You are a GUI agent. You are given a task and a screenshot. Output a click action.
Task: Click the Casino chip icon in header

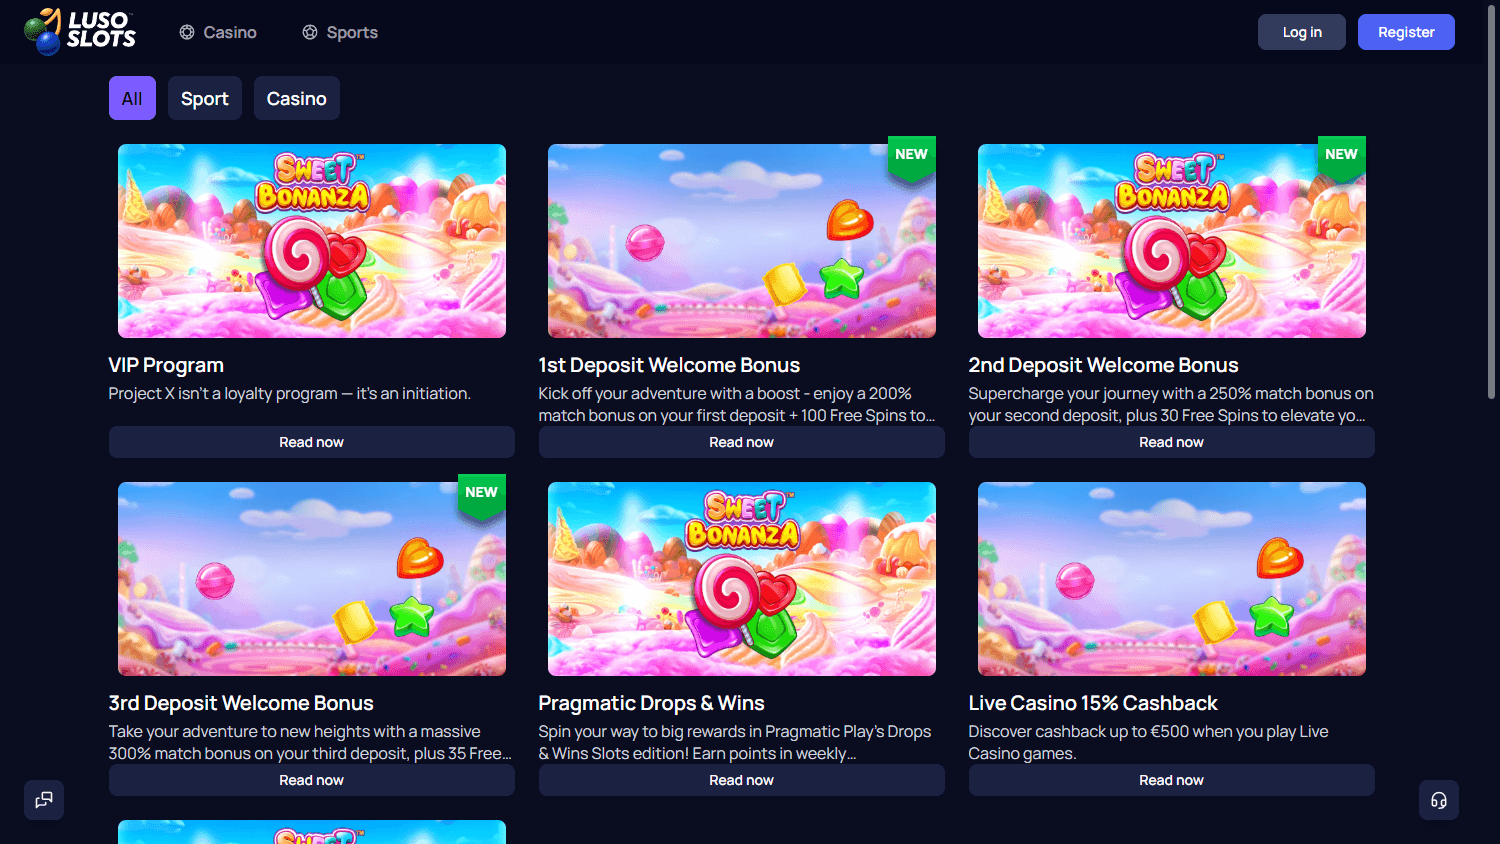tap(187, 32)
